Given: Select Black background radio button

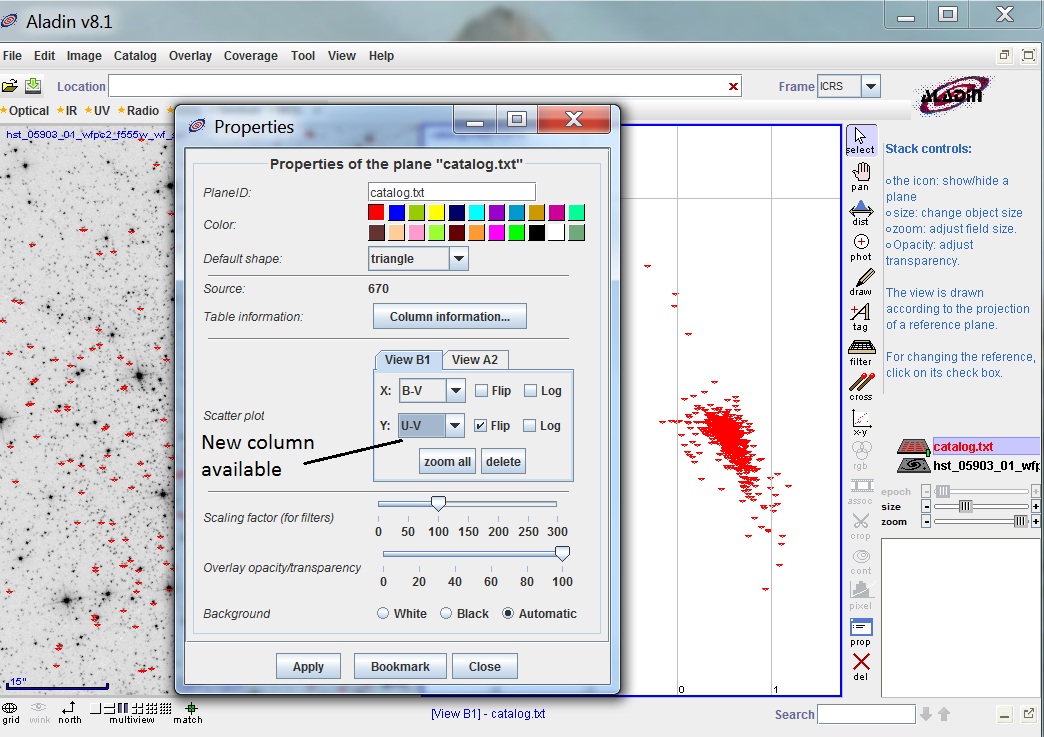Looking at the screenshot, I should tap(446, 613).
